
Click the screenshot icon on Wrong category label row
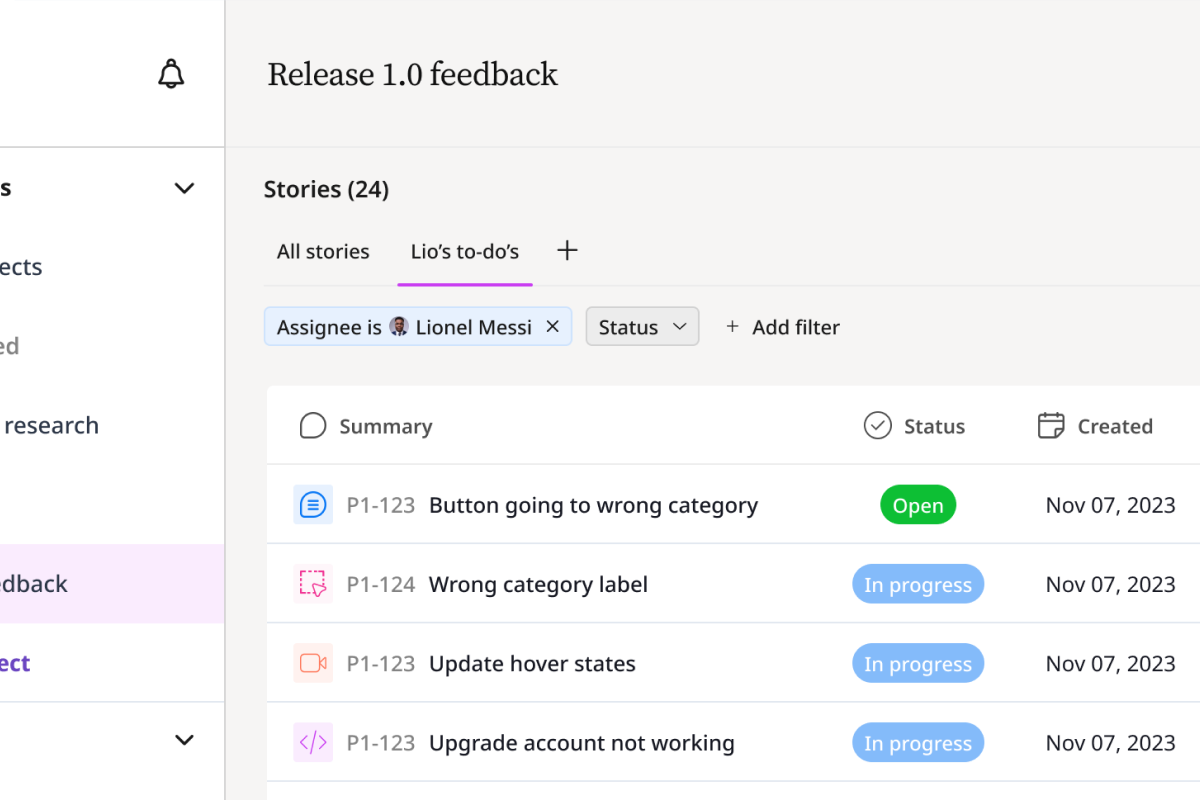tap(313, 584)
